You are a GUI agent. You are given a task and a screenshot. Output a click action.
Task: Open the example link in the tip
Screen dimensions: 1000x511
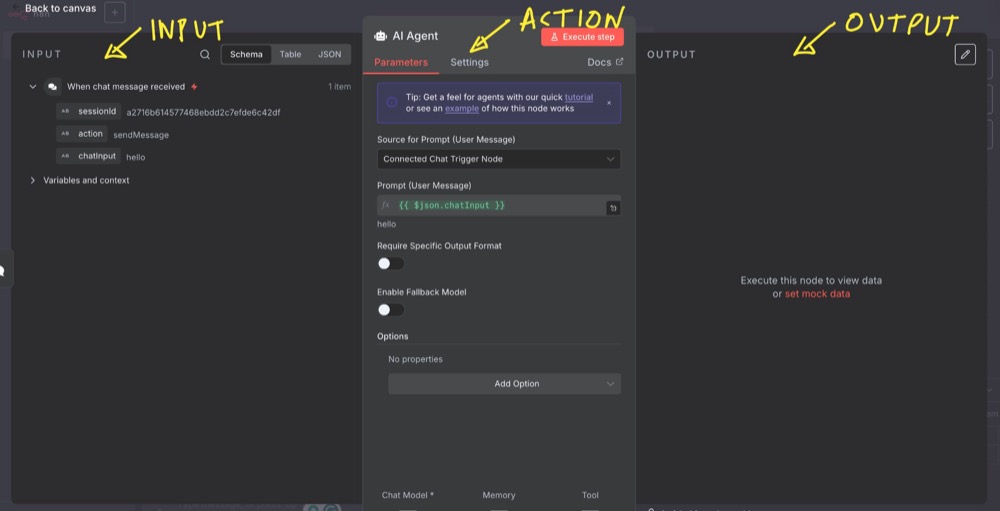(461, 108)
